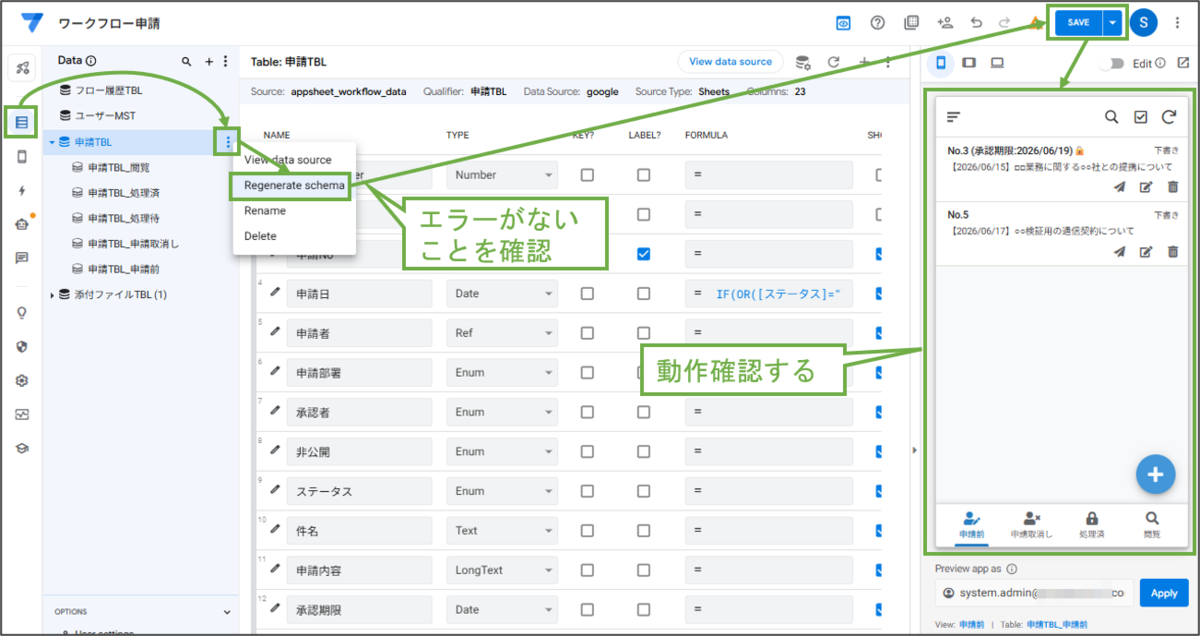The width and height of the screenshot is (1200, 636).
Task: Click the preview eye icon in top bar
Action: pos(844,23)
